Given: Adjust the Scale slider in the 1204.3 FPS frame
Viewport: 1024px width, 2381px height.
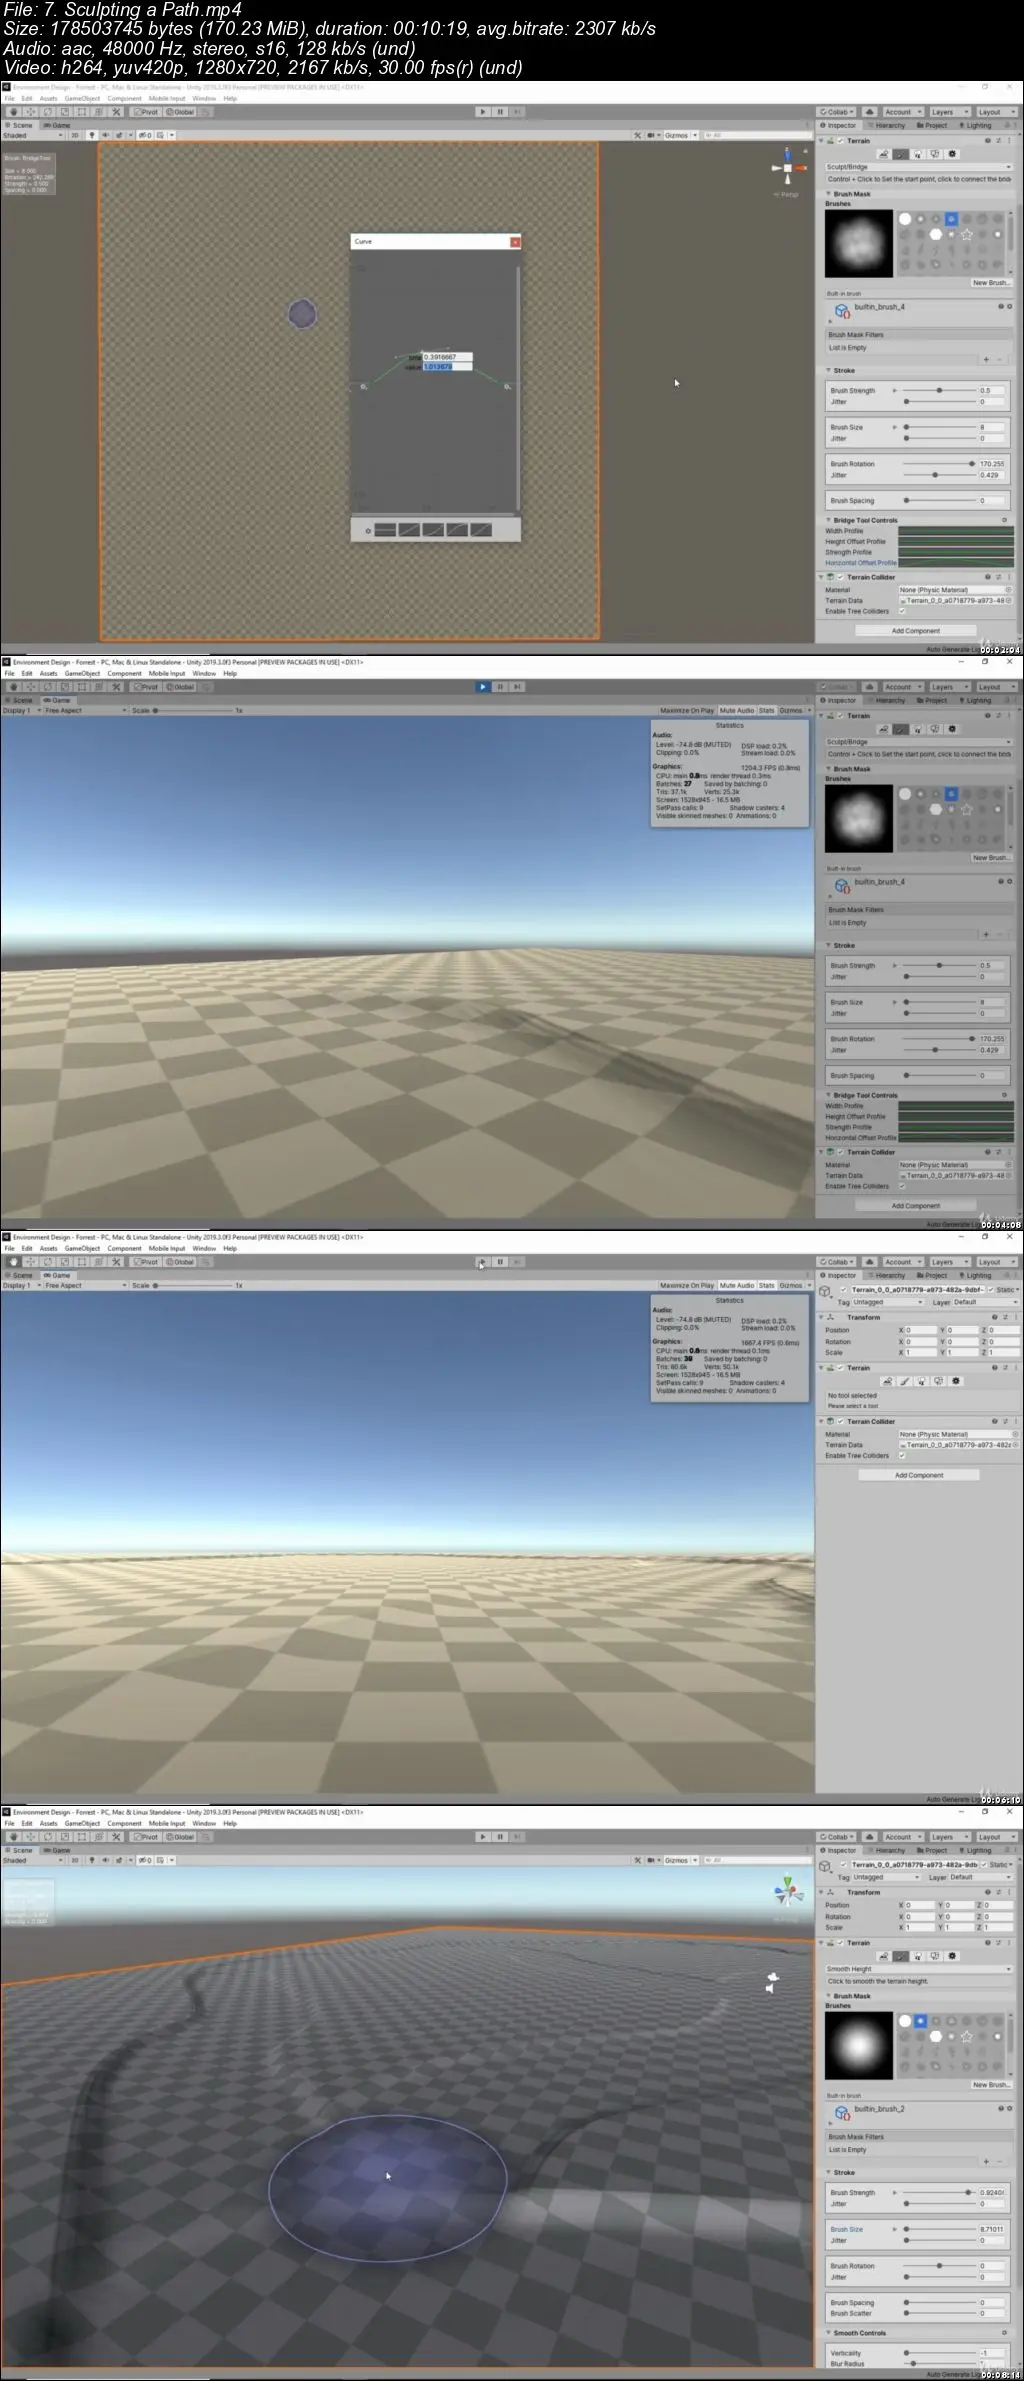Looking at the screenshot, I should [192, 710].
